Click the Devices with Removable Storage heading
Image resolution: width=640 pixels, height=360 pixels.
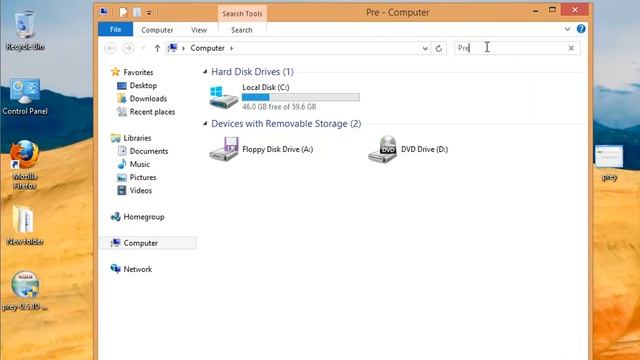coord(286,124)
